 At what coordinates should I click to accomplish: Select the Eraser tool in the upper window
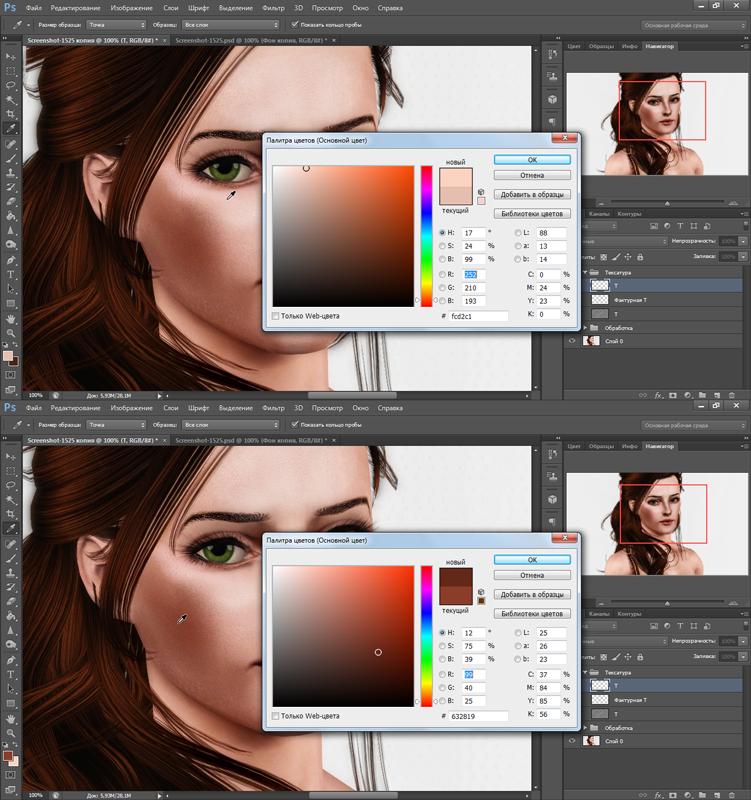pyautogui.click(x=11, y=202)
